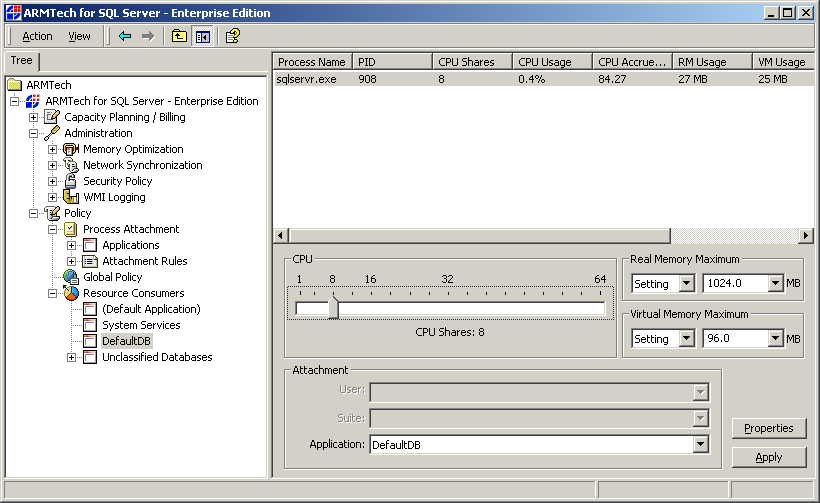This screenshot has width=820, height=503.
Task: Click the Attachment Rules list icon
Action: tap(90, 261)
